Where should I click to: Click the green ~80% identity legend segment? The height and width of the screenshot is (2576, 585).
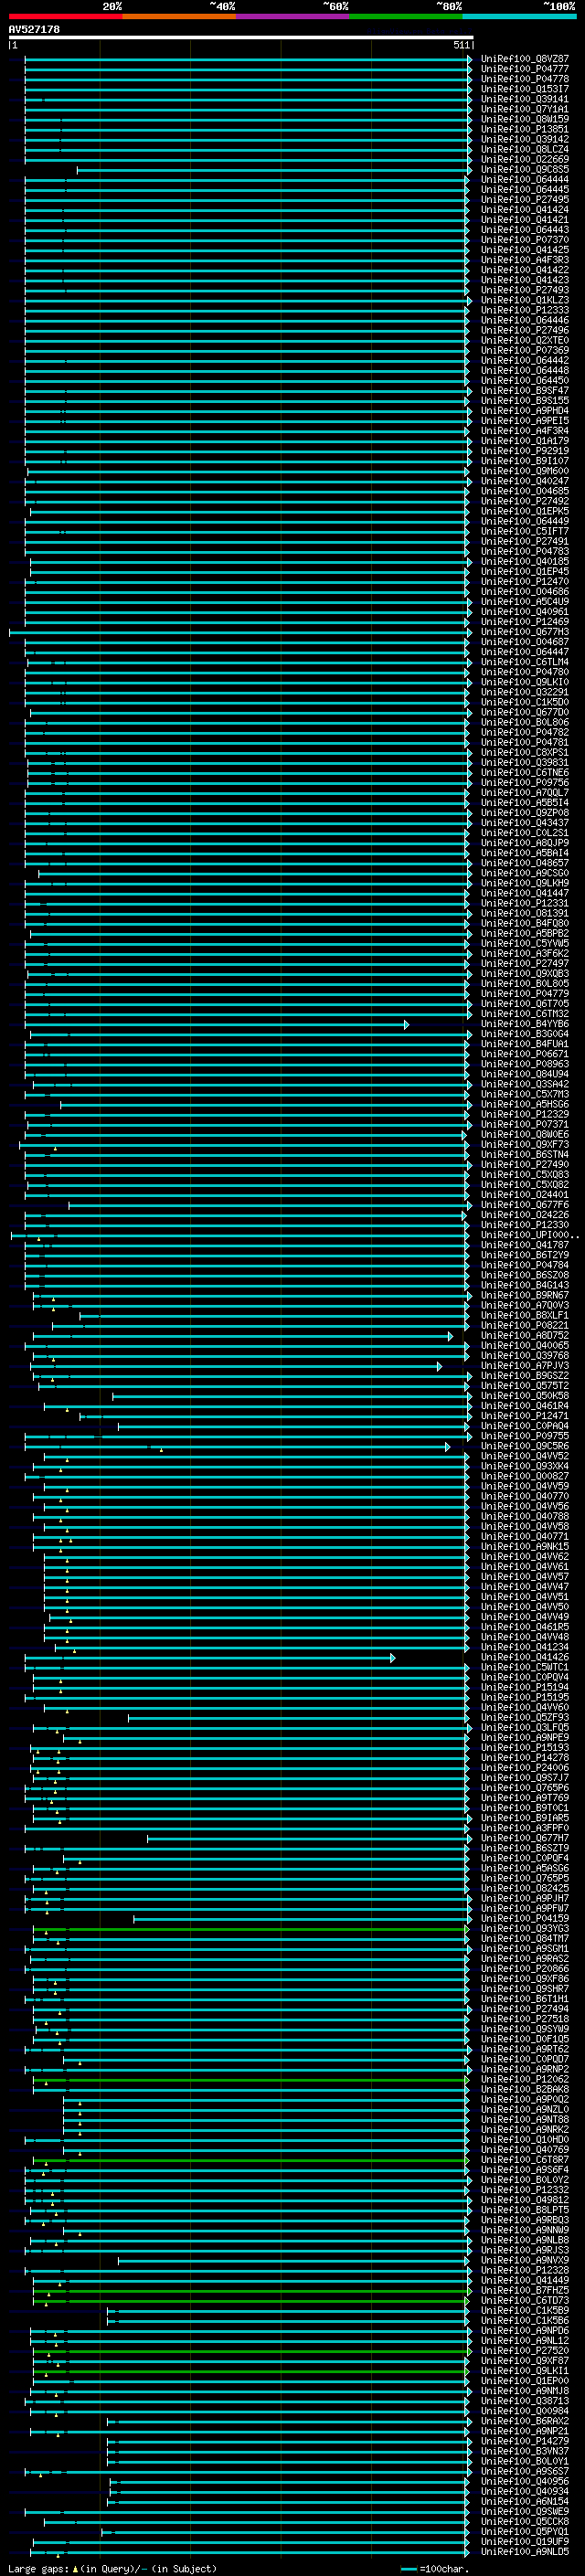[x=406, y=17]
